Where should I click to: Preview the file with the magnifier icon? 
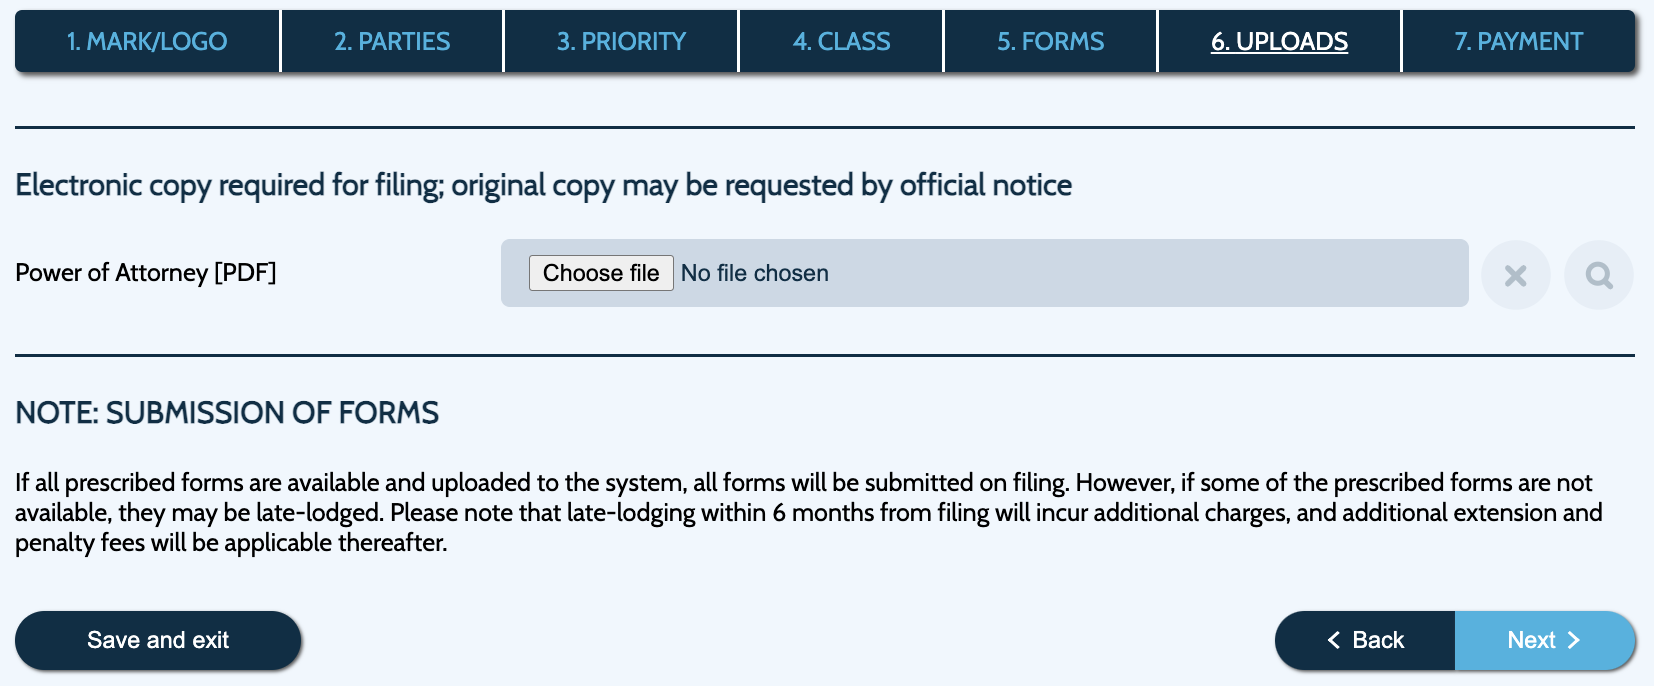coord(1599,275)
